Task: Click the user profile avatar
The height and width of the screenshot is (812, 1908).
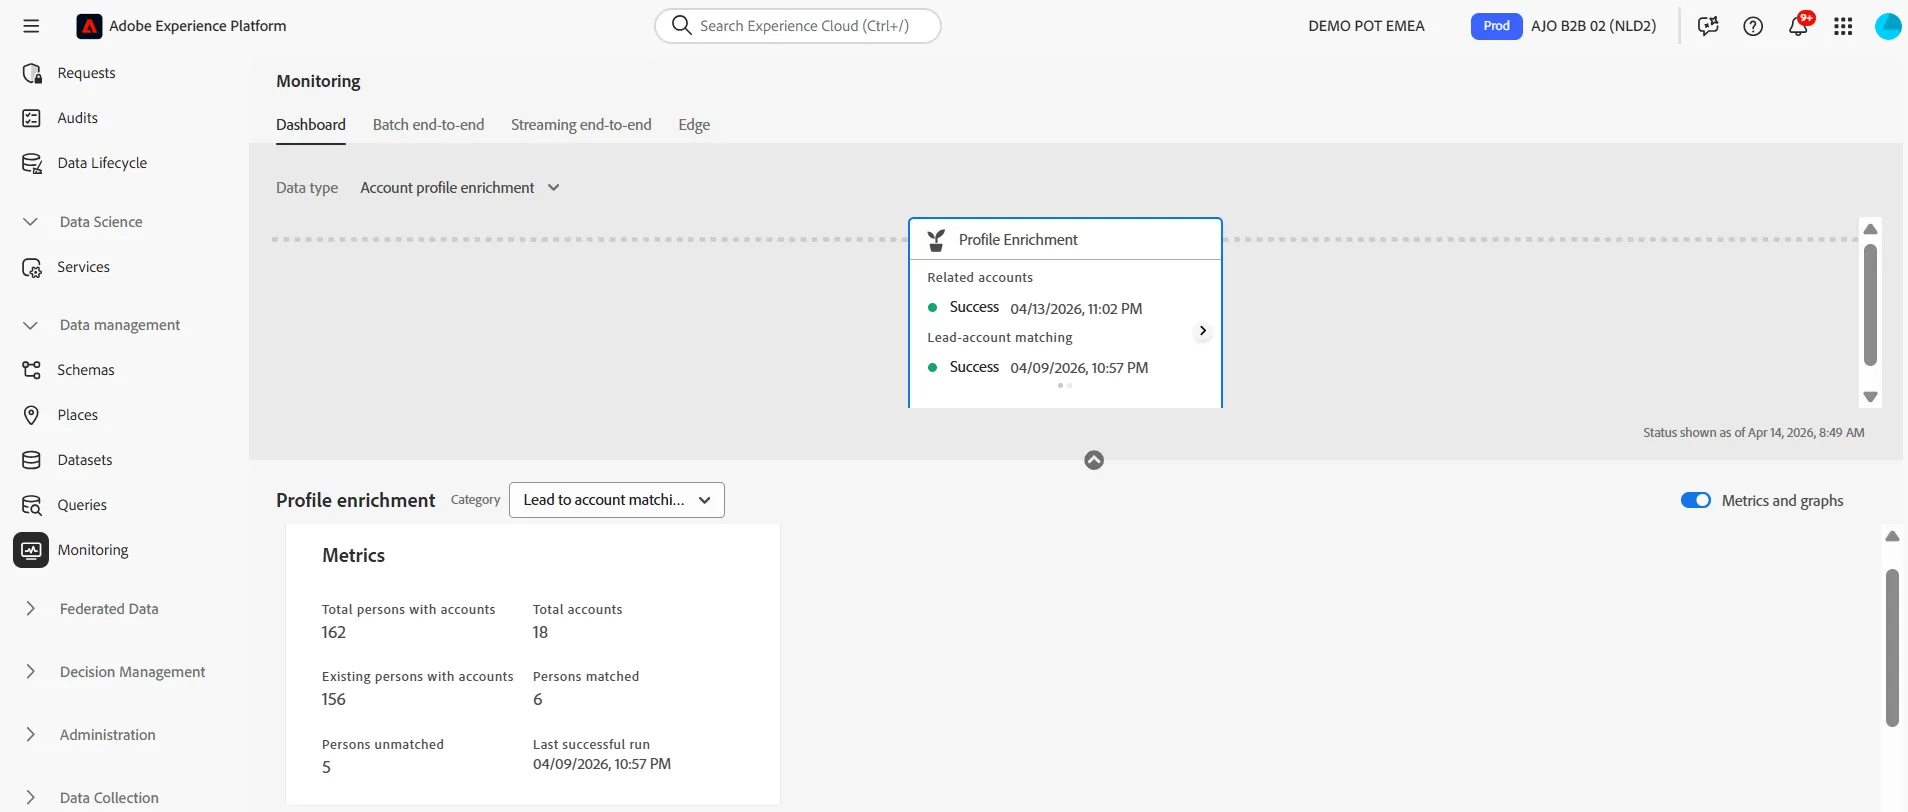Action: 1887,26
